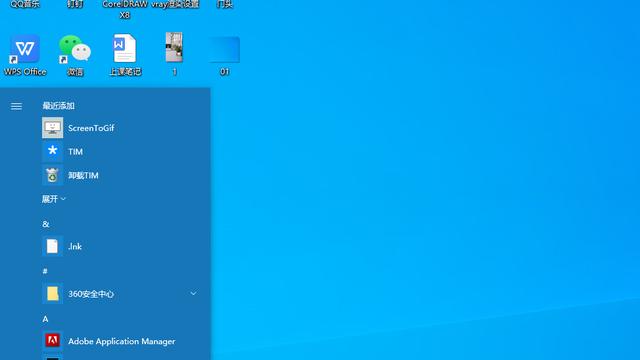Click the hamburger menu in Start

coord(16,107)
